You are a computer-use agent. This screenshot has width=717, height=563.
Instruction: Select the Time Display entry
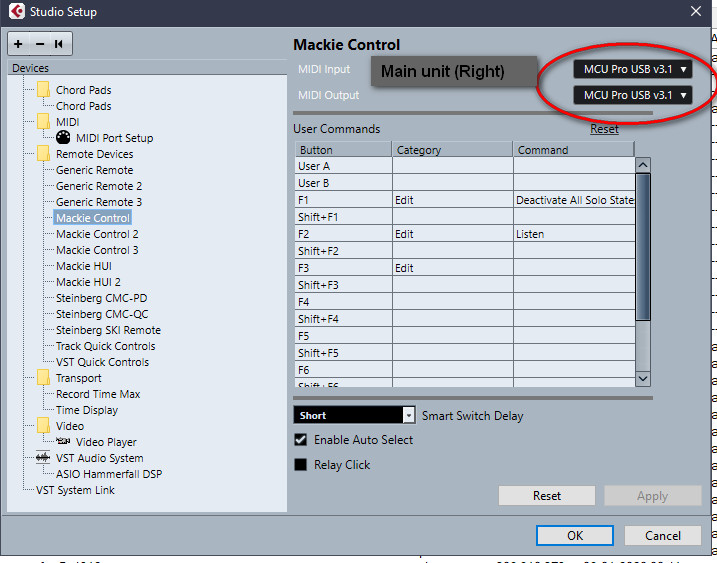[x=87, y=410]
